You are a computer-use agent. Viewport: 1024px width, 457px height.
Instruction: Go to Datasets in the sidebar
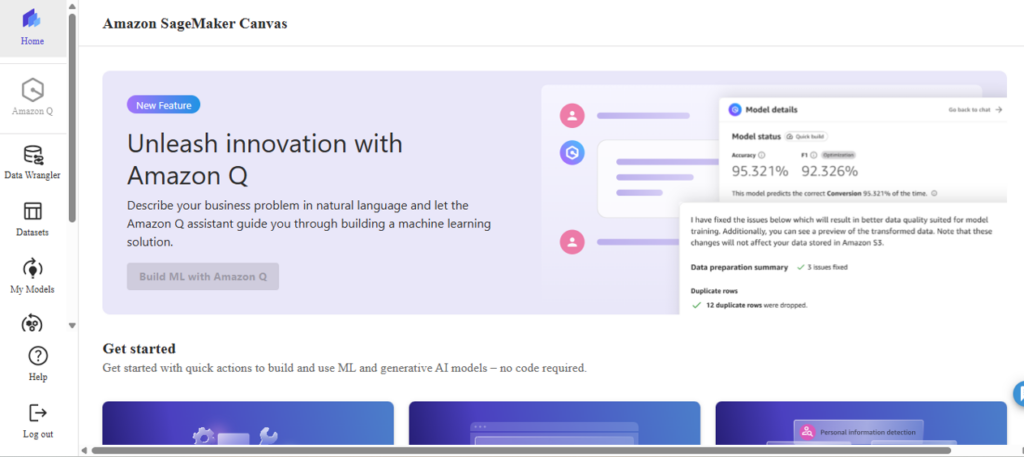(32, 219)
